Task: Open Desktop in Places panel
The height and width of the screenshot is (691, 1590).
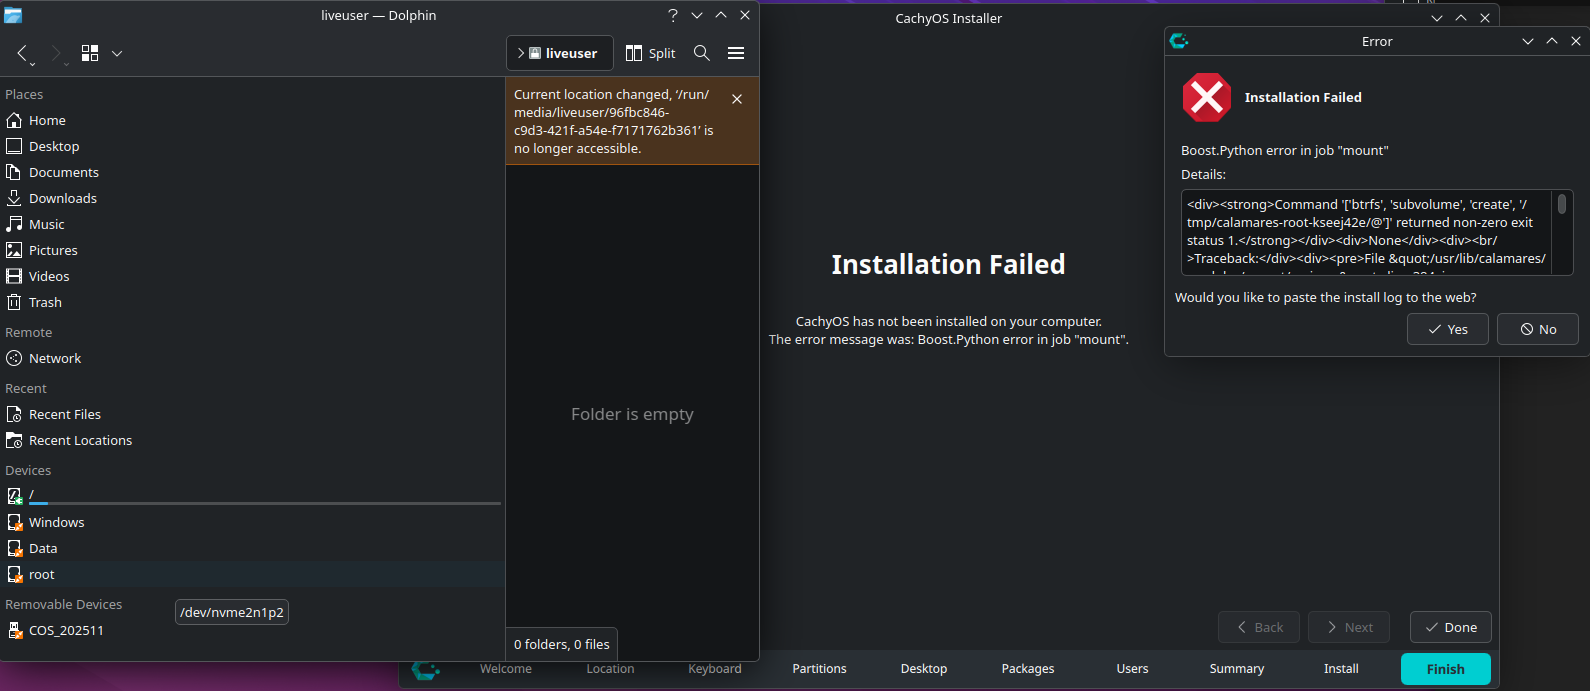Action: pyautogui.click(x=252, y=146)
